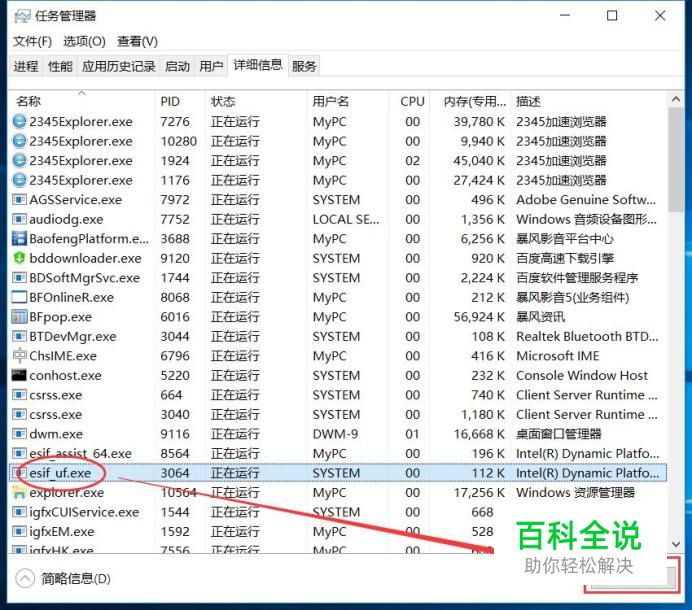Click the csrss.exe icon with PID 664
This screenshot has width=692, height=610.
click(x=19, y=395)
